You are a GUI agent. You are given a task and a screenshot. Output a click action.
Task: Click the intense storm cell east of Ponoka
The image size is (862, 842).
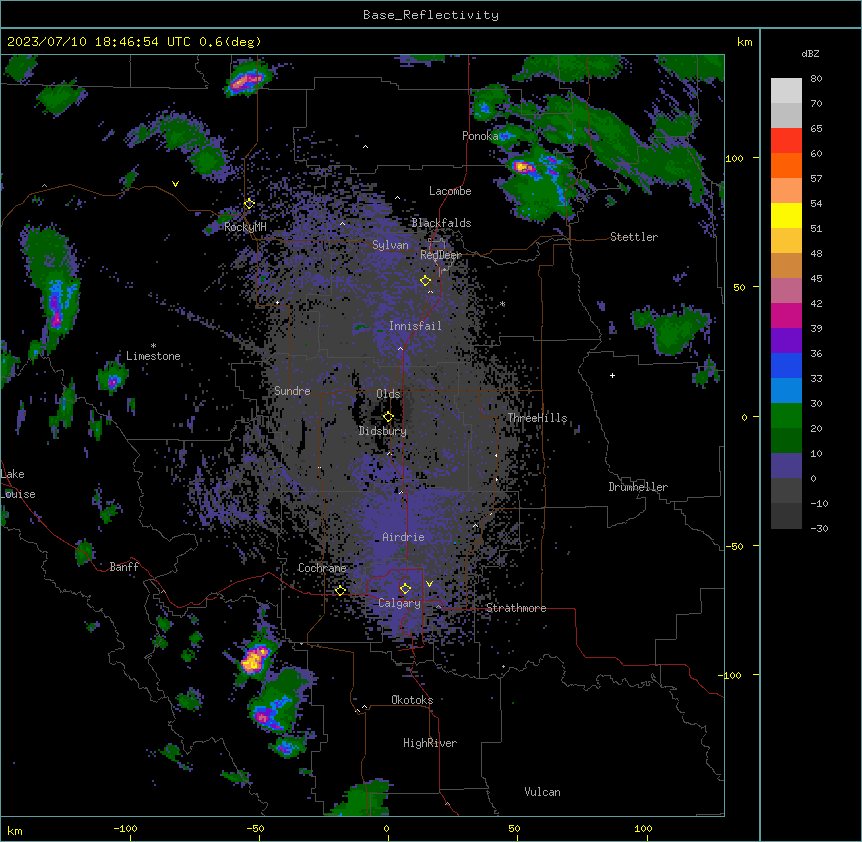coord(523,167)
